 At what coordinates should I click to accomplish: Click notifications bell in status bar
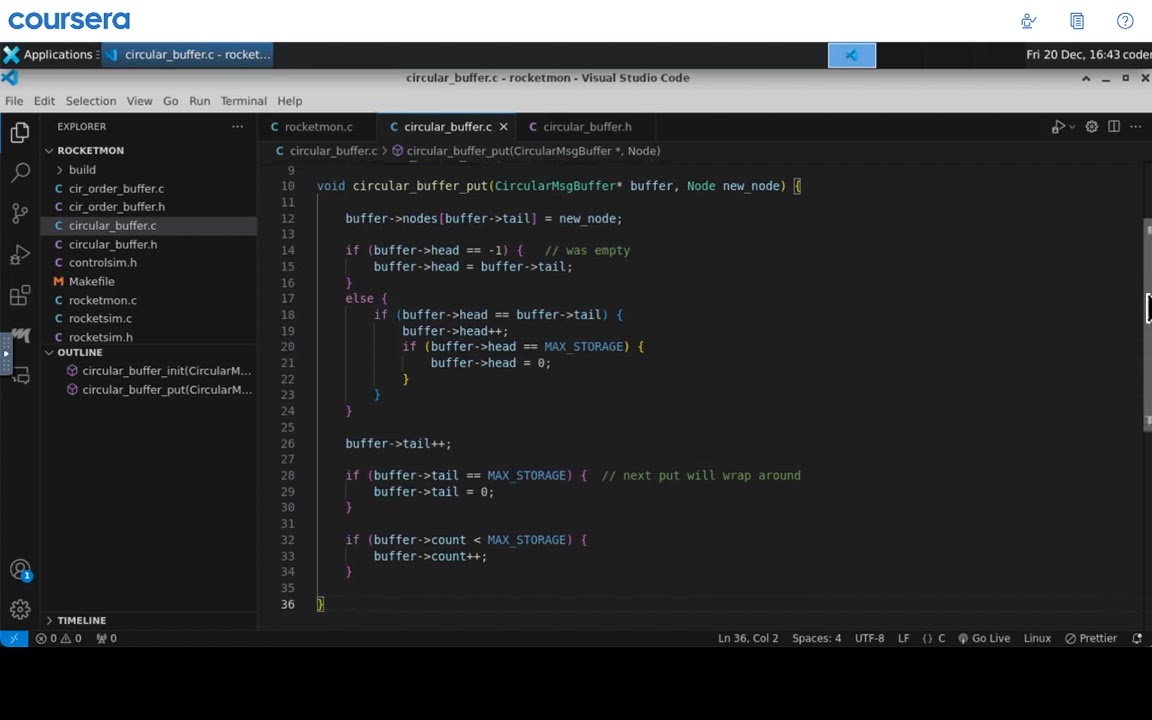[x=1137, y=638]
